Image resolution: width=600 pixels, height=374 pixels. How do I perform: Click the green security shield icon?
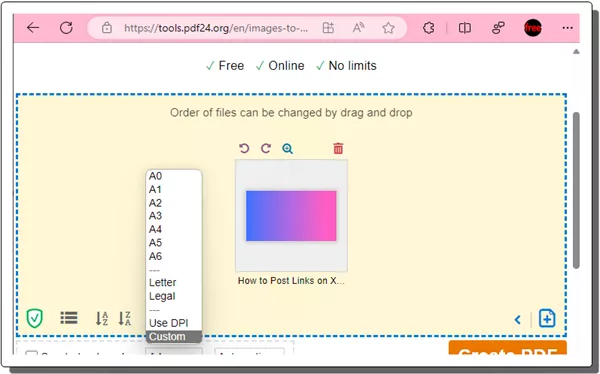tap(34, 318)
